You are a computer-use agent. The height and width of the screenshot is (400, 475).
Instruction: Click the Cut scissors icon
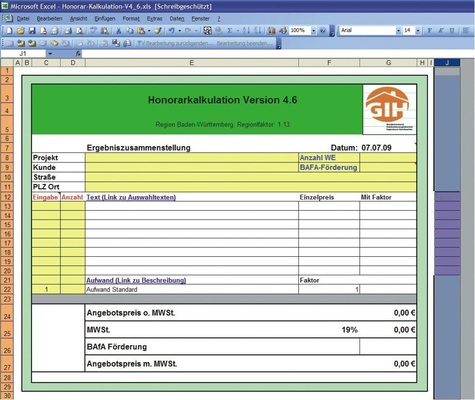[118, 31]
